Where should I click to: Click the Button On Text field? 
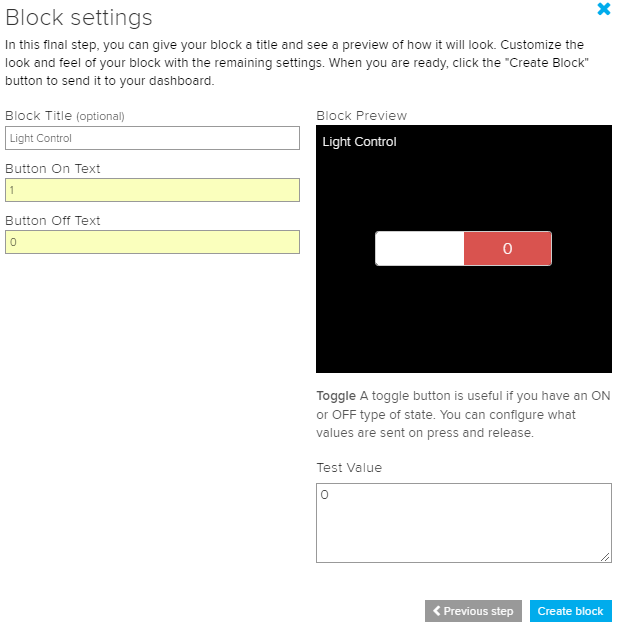point(152,190)
